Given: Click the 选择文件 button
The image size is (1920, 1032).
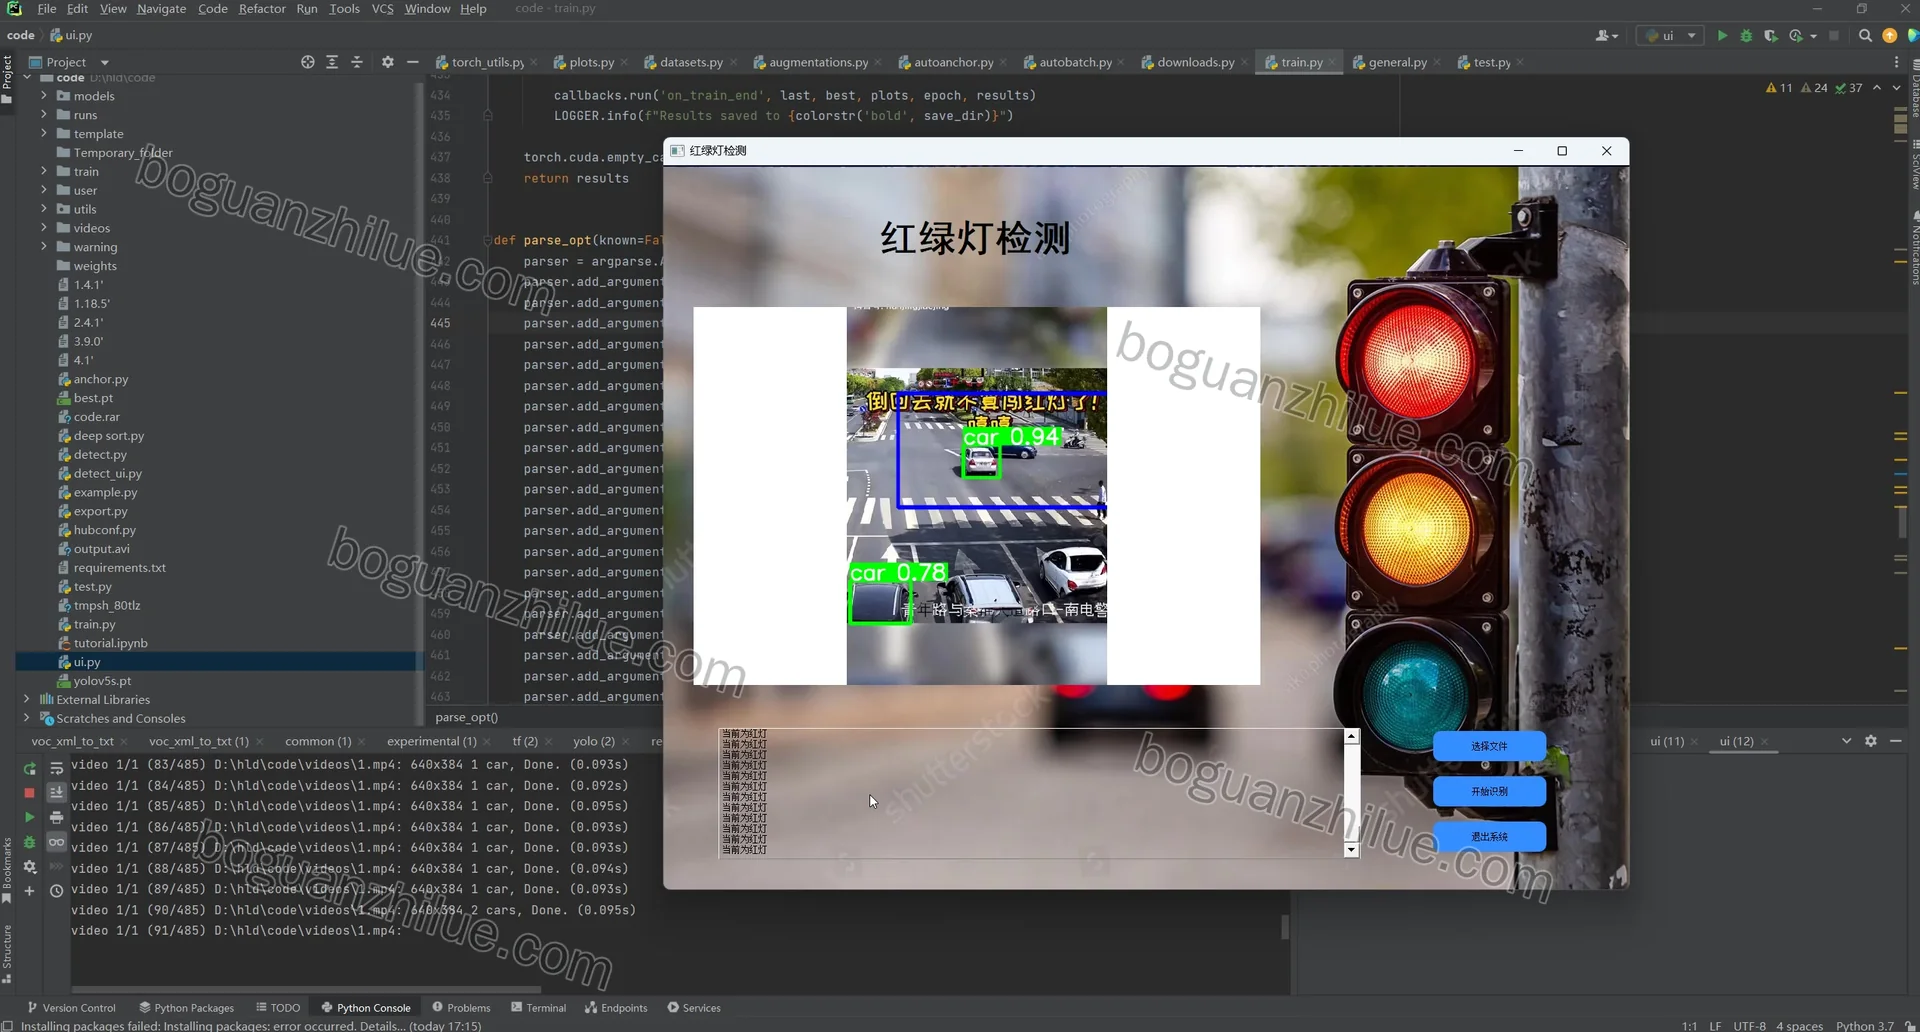Looking at the screenshot, I should pyautogui.click(x=1489, y=746).
